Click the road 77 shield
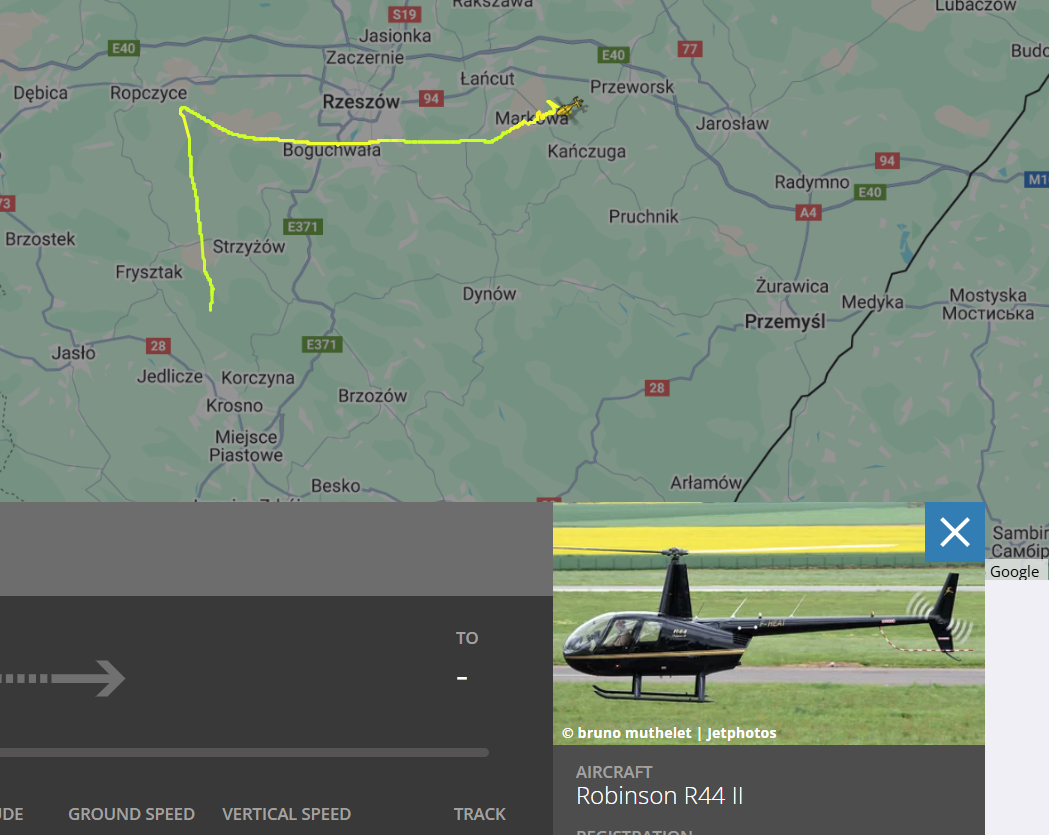Image resolution: width=1049 pixels, height=835 pixels. 690,49
